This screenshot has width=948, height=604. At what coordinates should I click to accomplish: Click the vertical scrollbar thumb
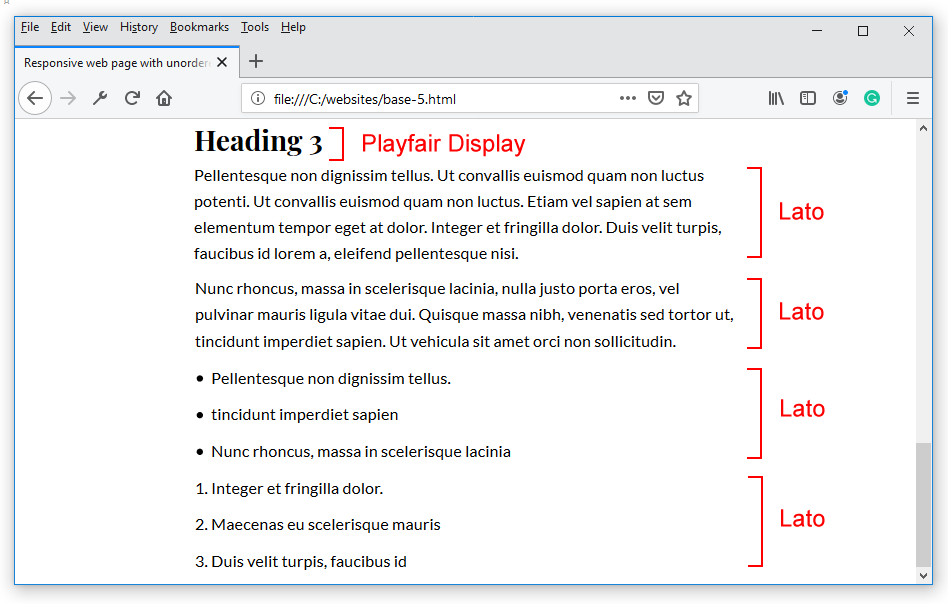[x=923, y=504]
